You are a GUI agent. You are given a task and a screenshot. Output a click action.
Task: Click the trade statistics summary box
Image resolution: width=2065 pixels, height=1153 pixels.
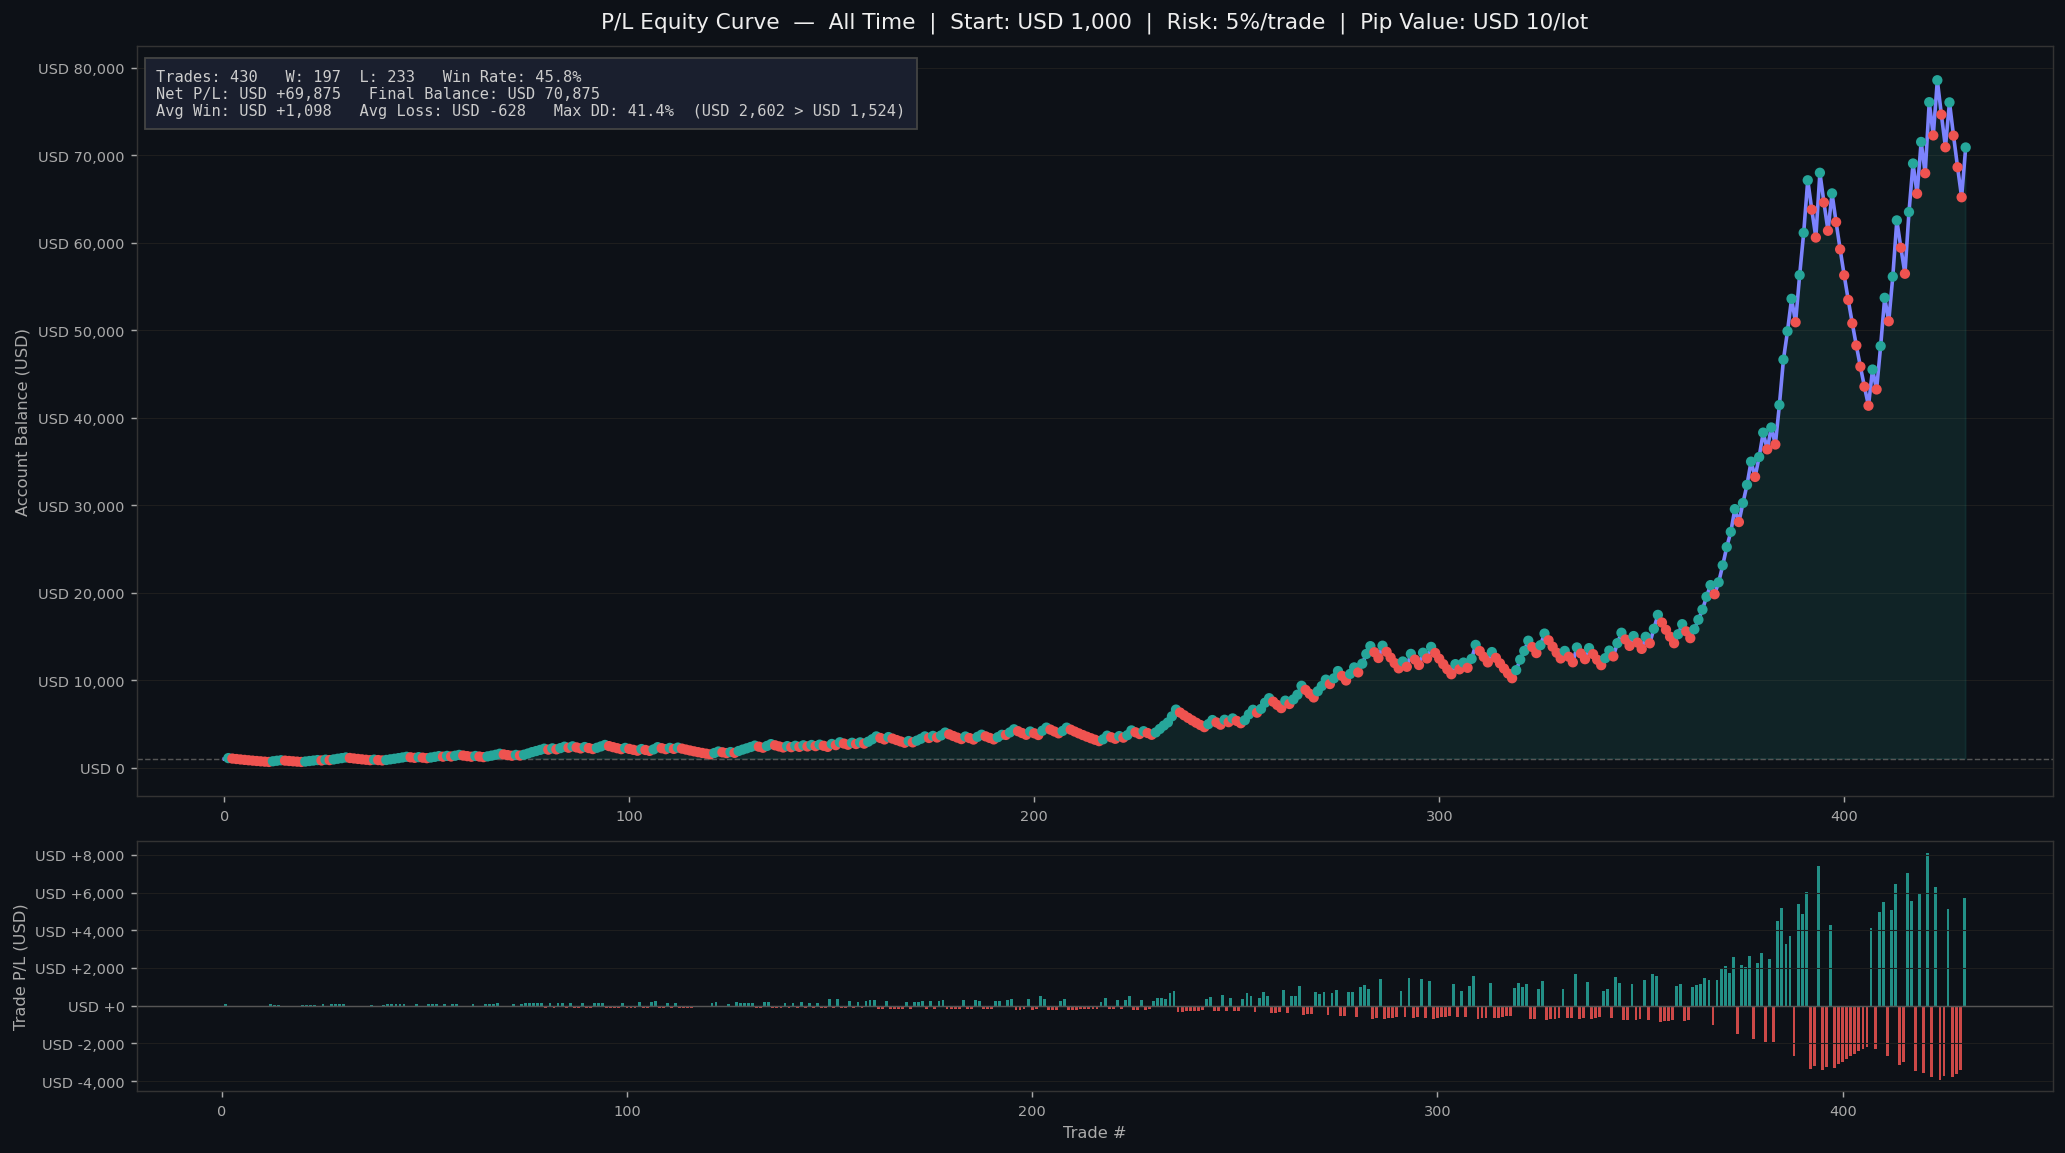(x=531, y=94)
